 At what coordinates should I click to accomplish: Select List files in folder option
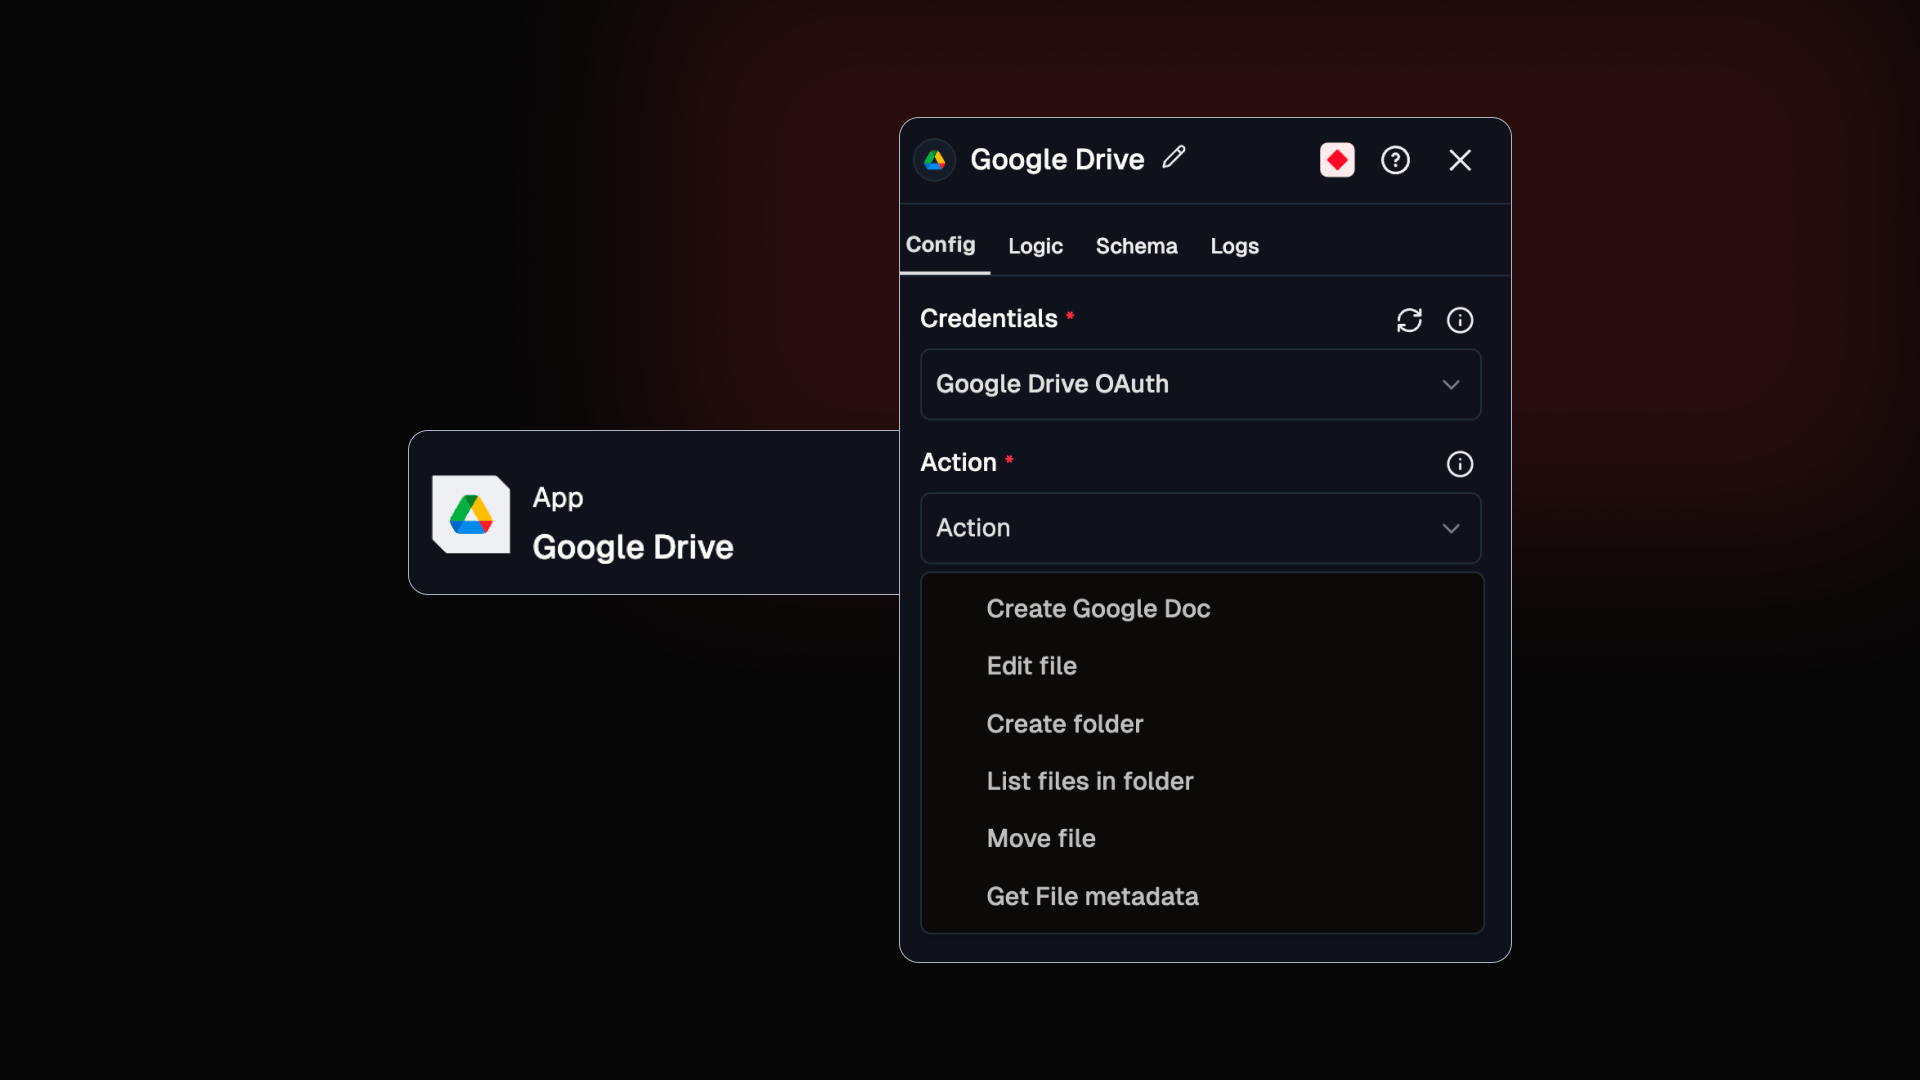pyautogui.click(x=1089, y=781)
